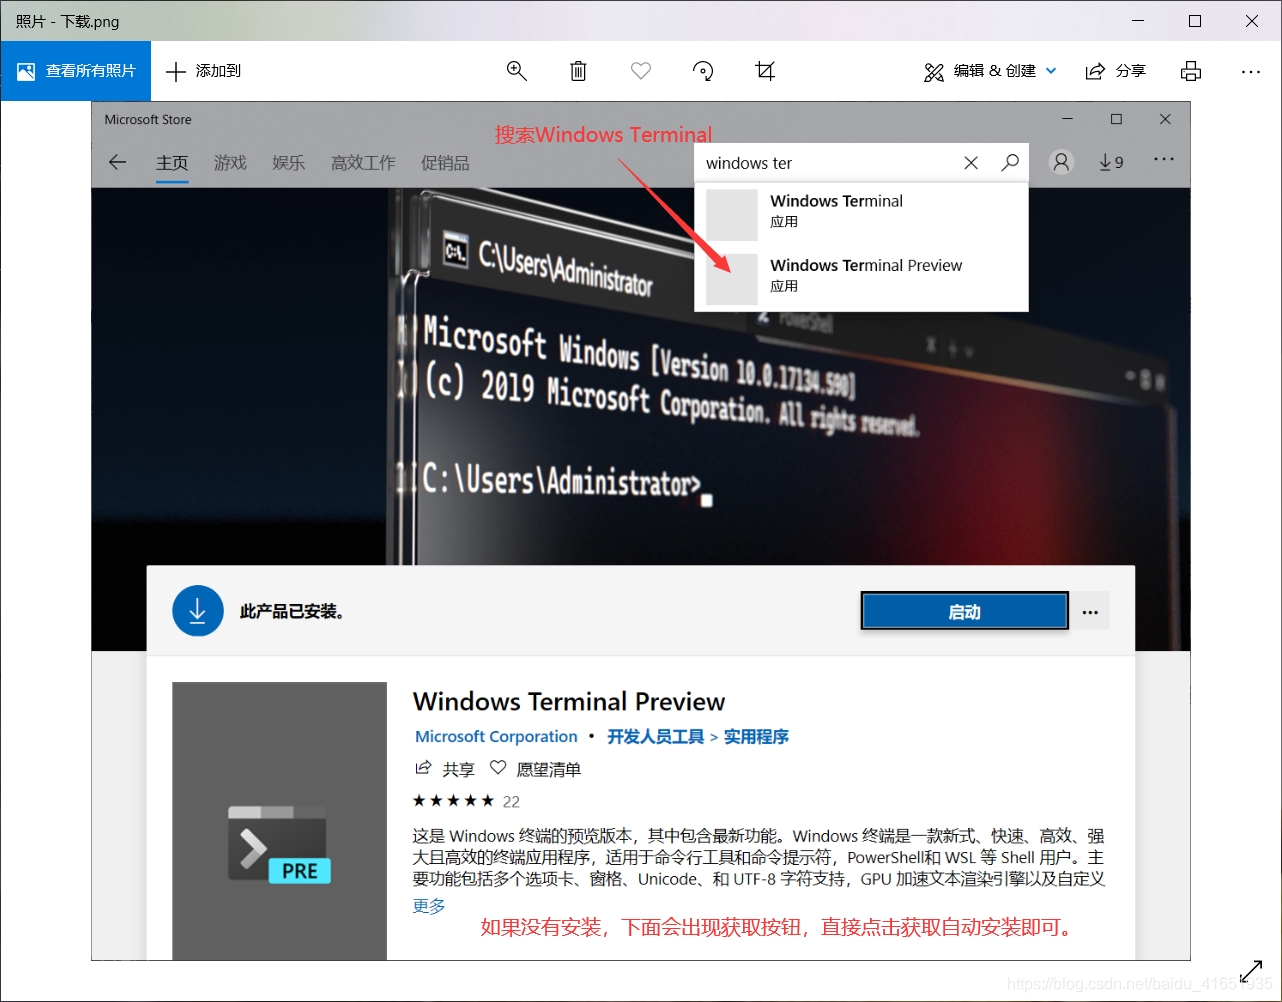Add photo to favorites with the heart icon

[641, 71]
